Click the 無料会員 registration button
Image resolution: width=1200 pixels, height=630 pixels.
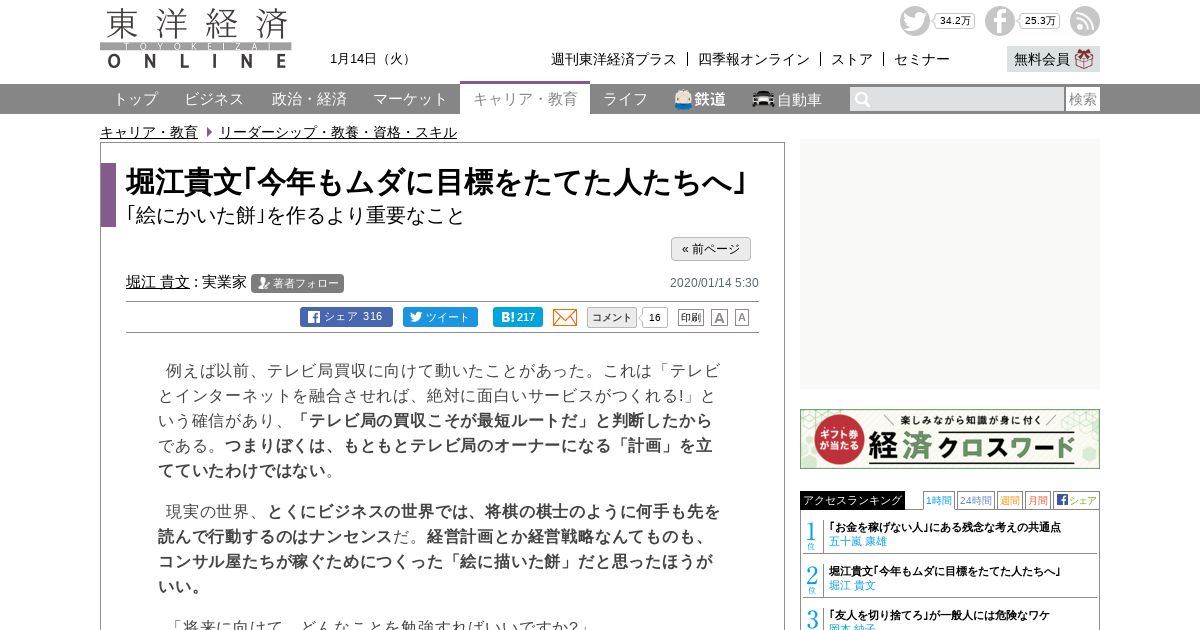1053,59
